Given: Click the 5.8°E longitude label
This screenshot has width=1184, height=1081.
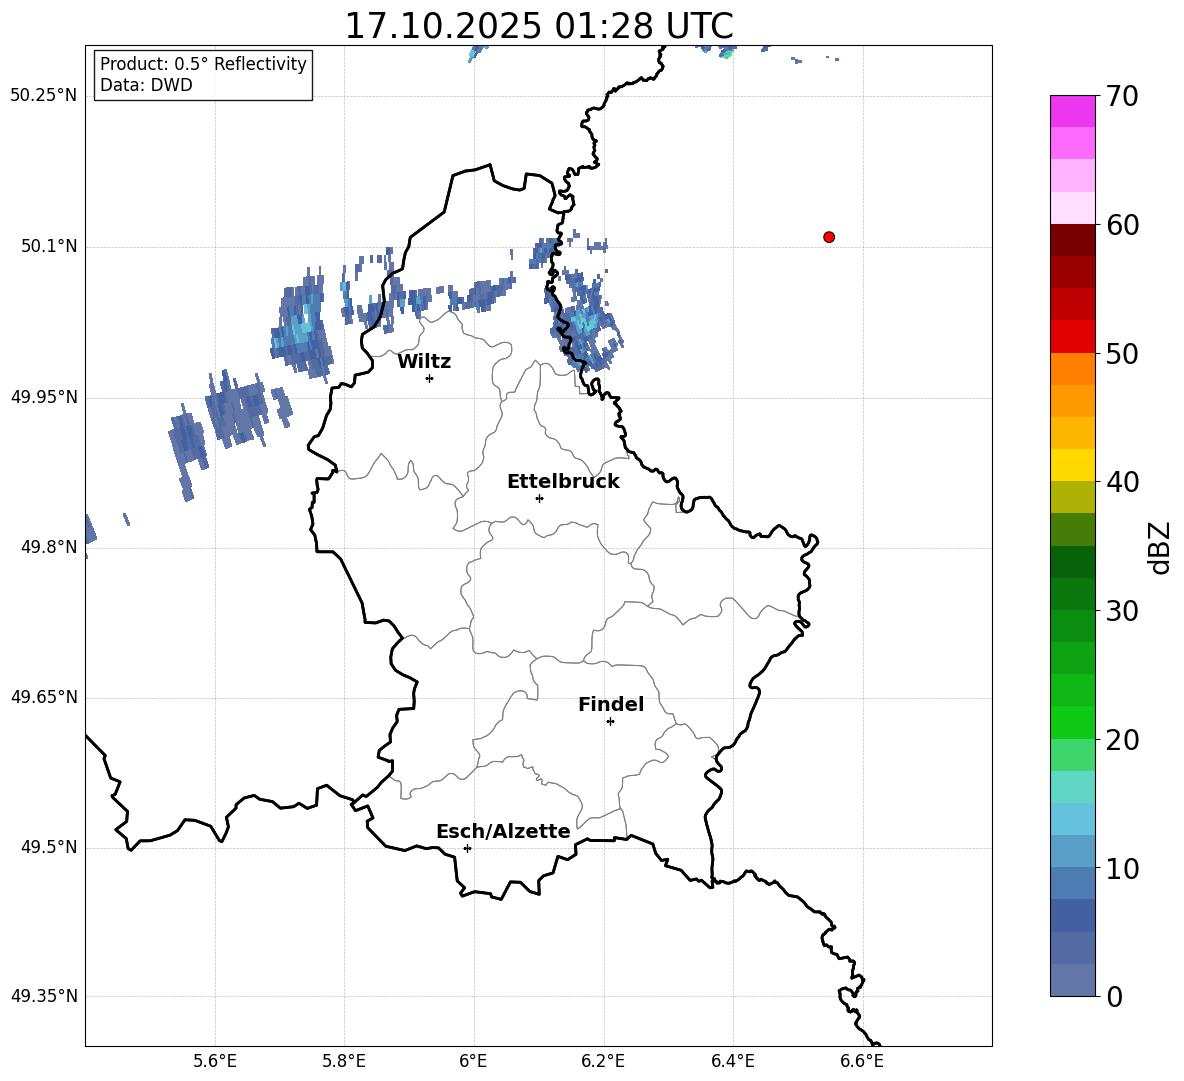Looking at the screenshot, I should point(344,1061).
